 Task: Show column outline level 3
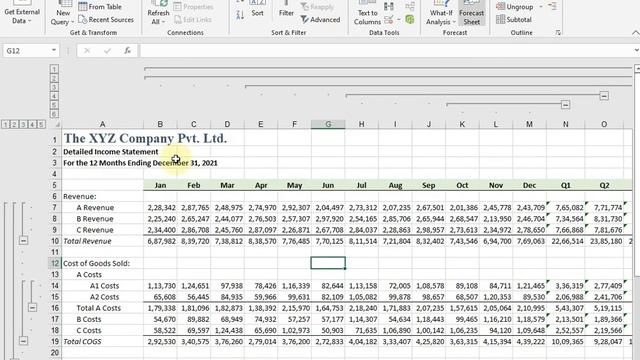tap(54, 87)
